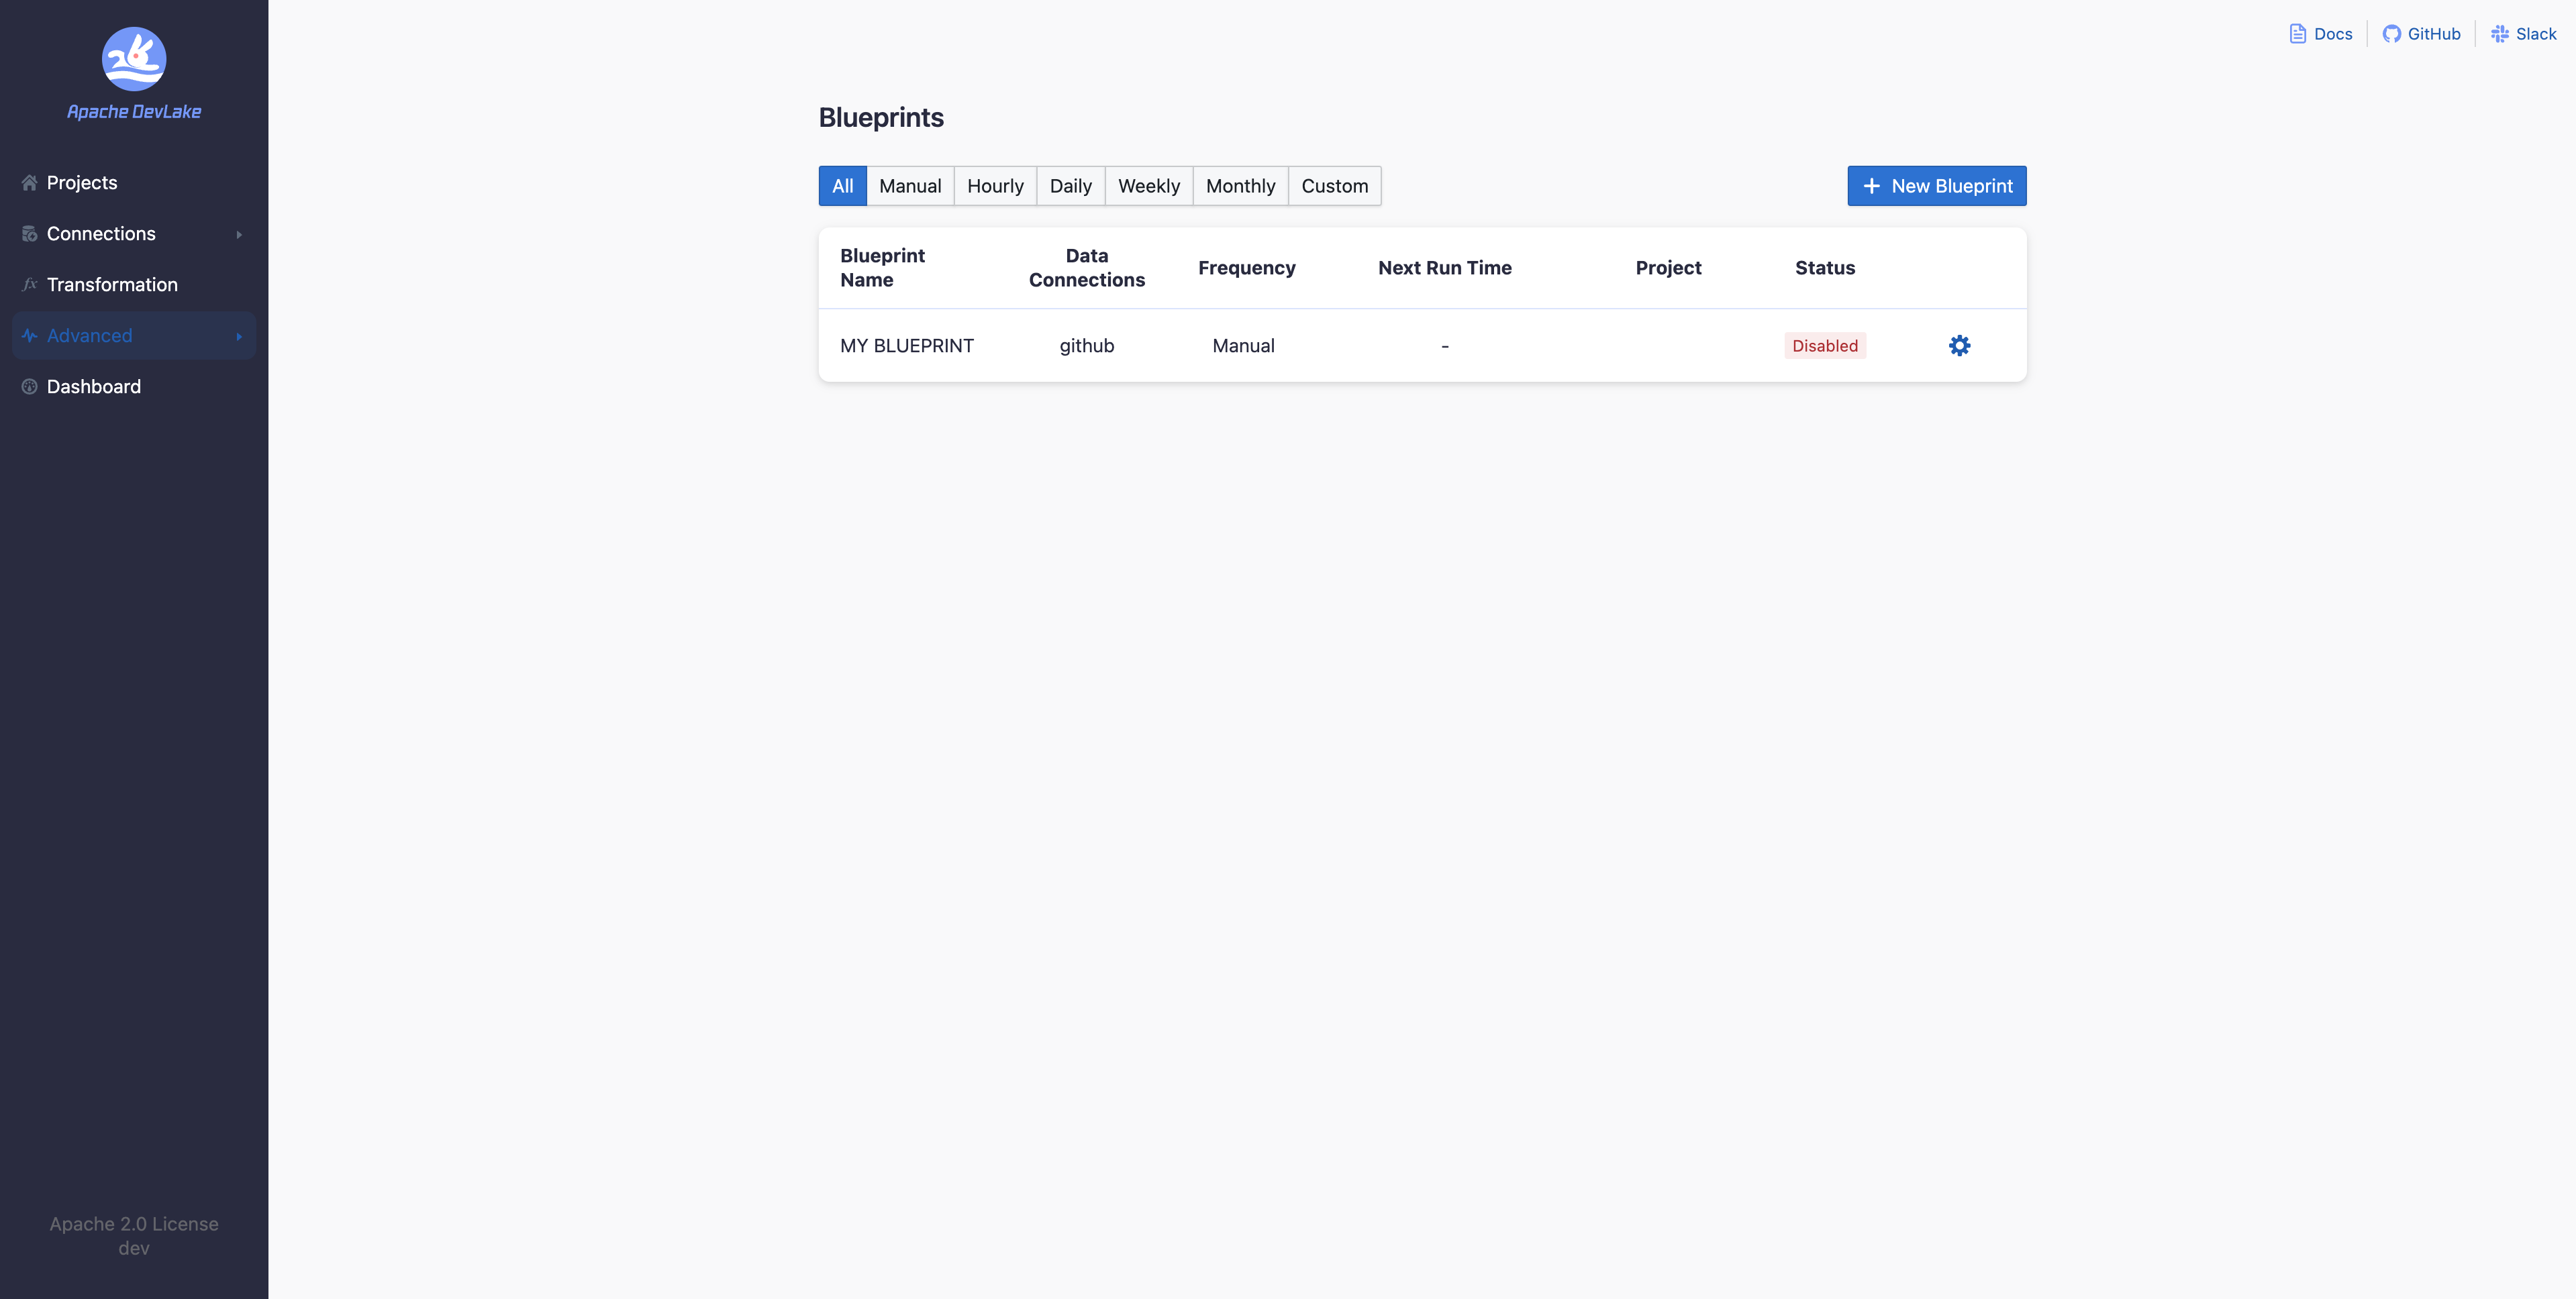Click the GitHub octocat icon
2576x1299 pixels.
pos(2391,34)
